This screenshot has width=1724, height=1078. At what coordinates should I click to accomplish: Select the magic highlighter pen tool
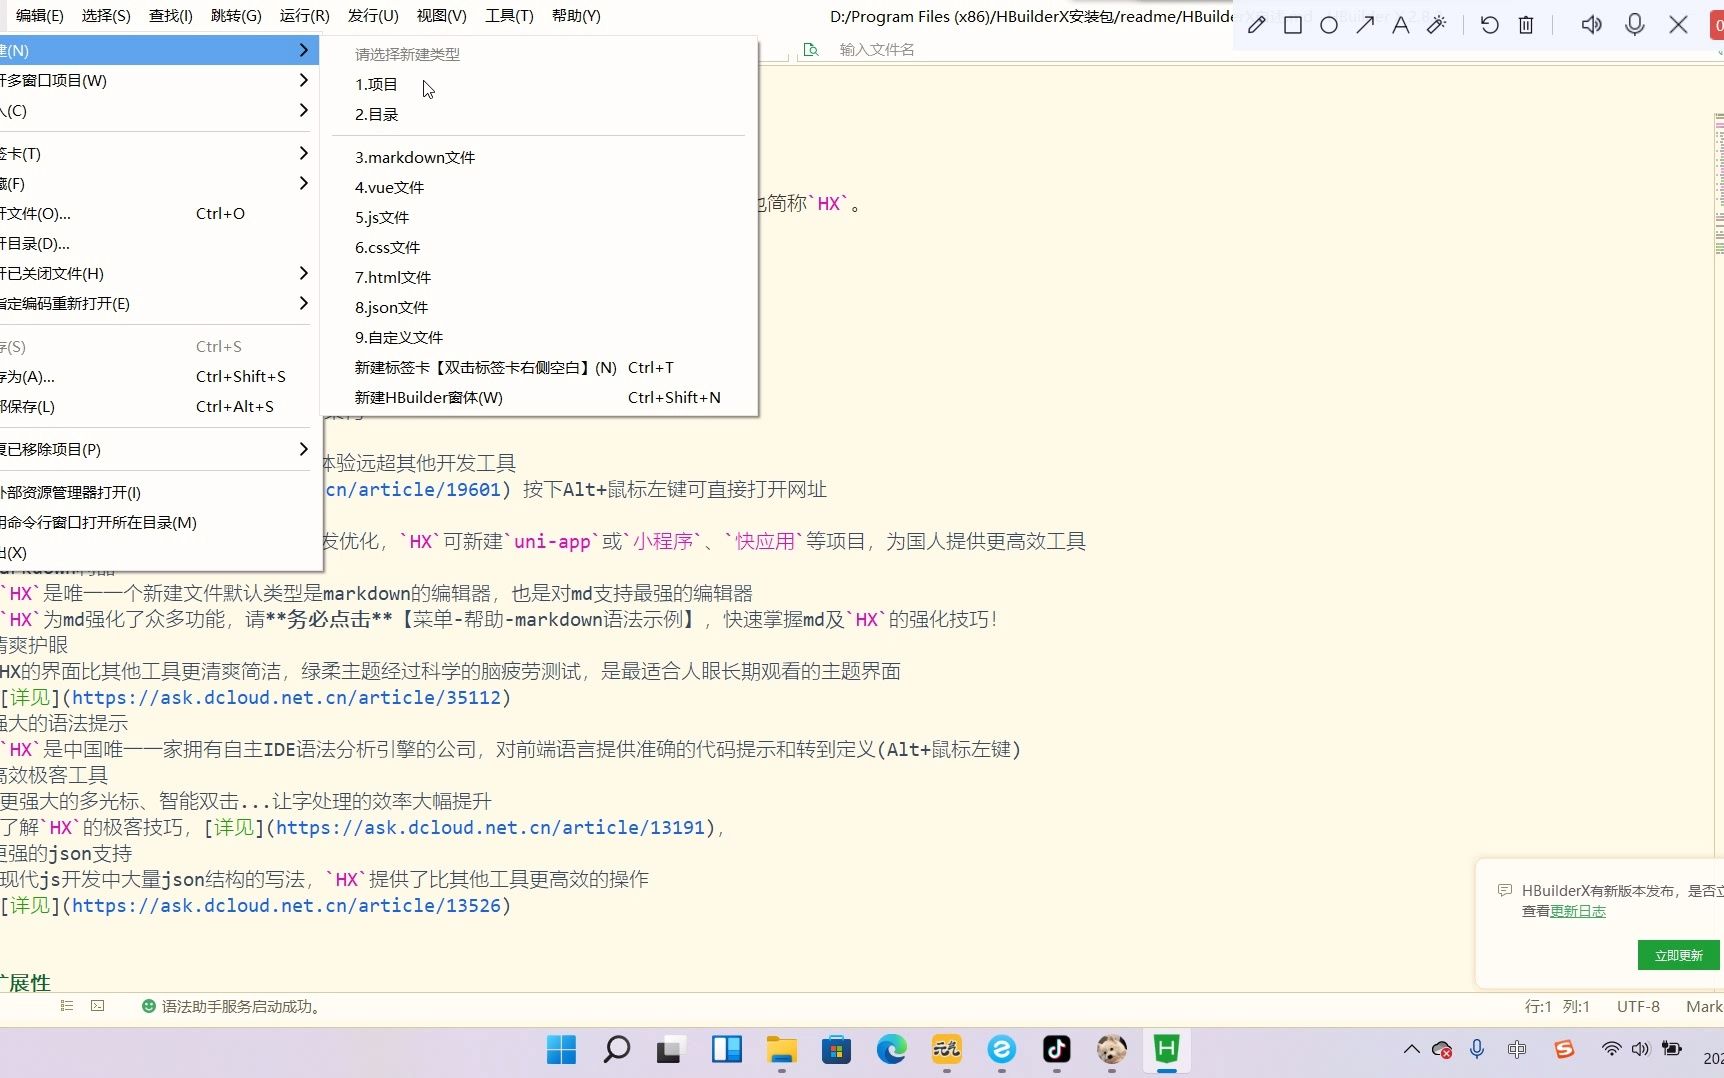tap(1437, 25)
